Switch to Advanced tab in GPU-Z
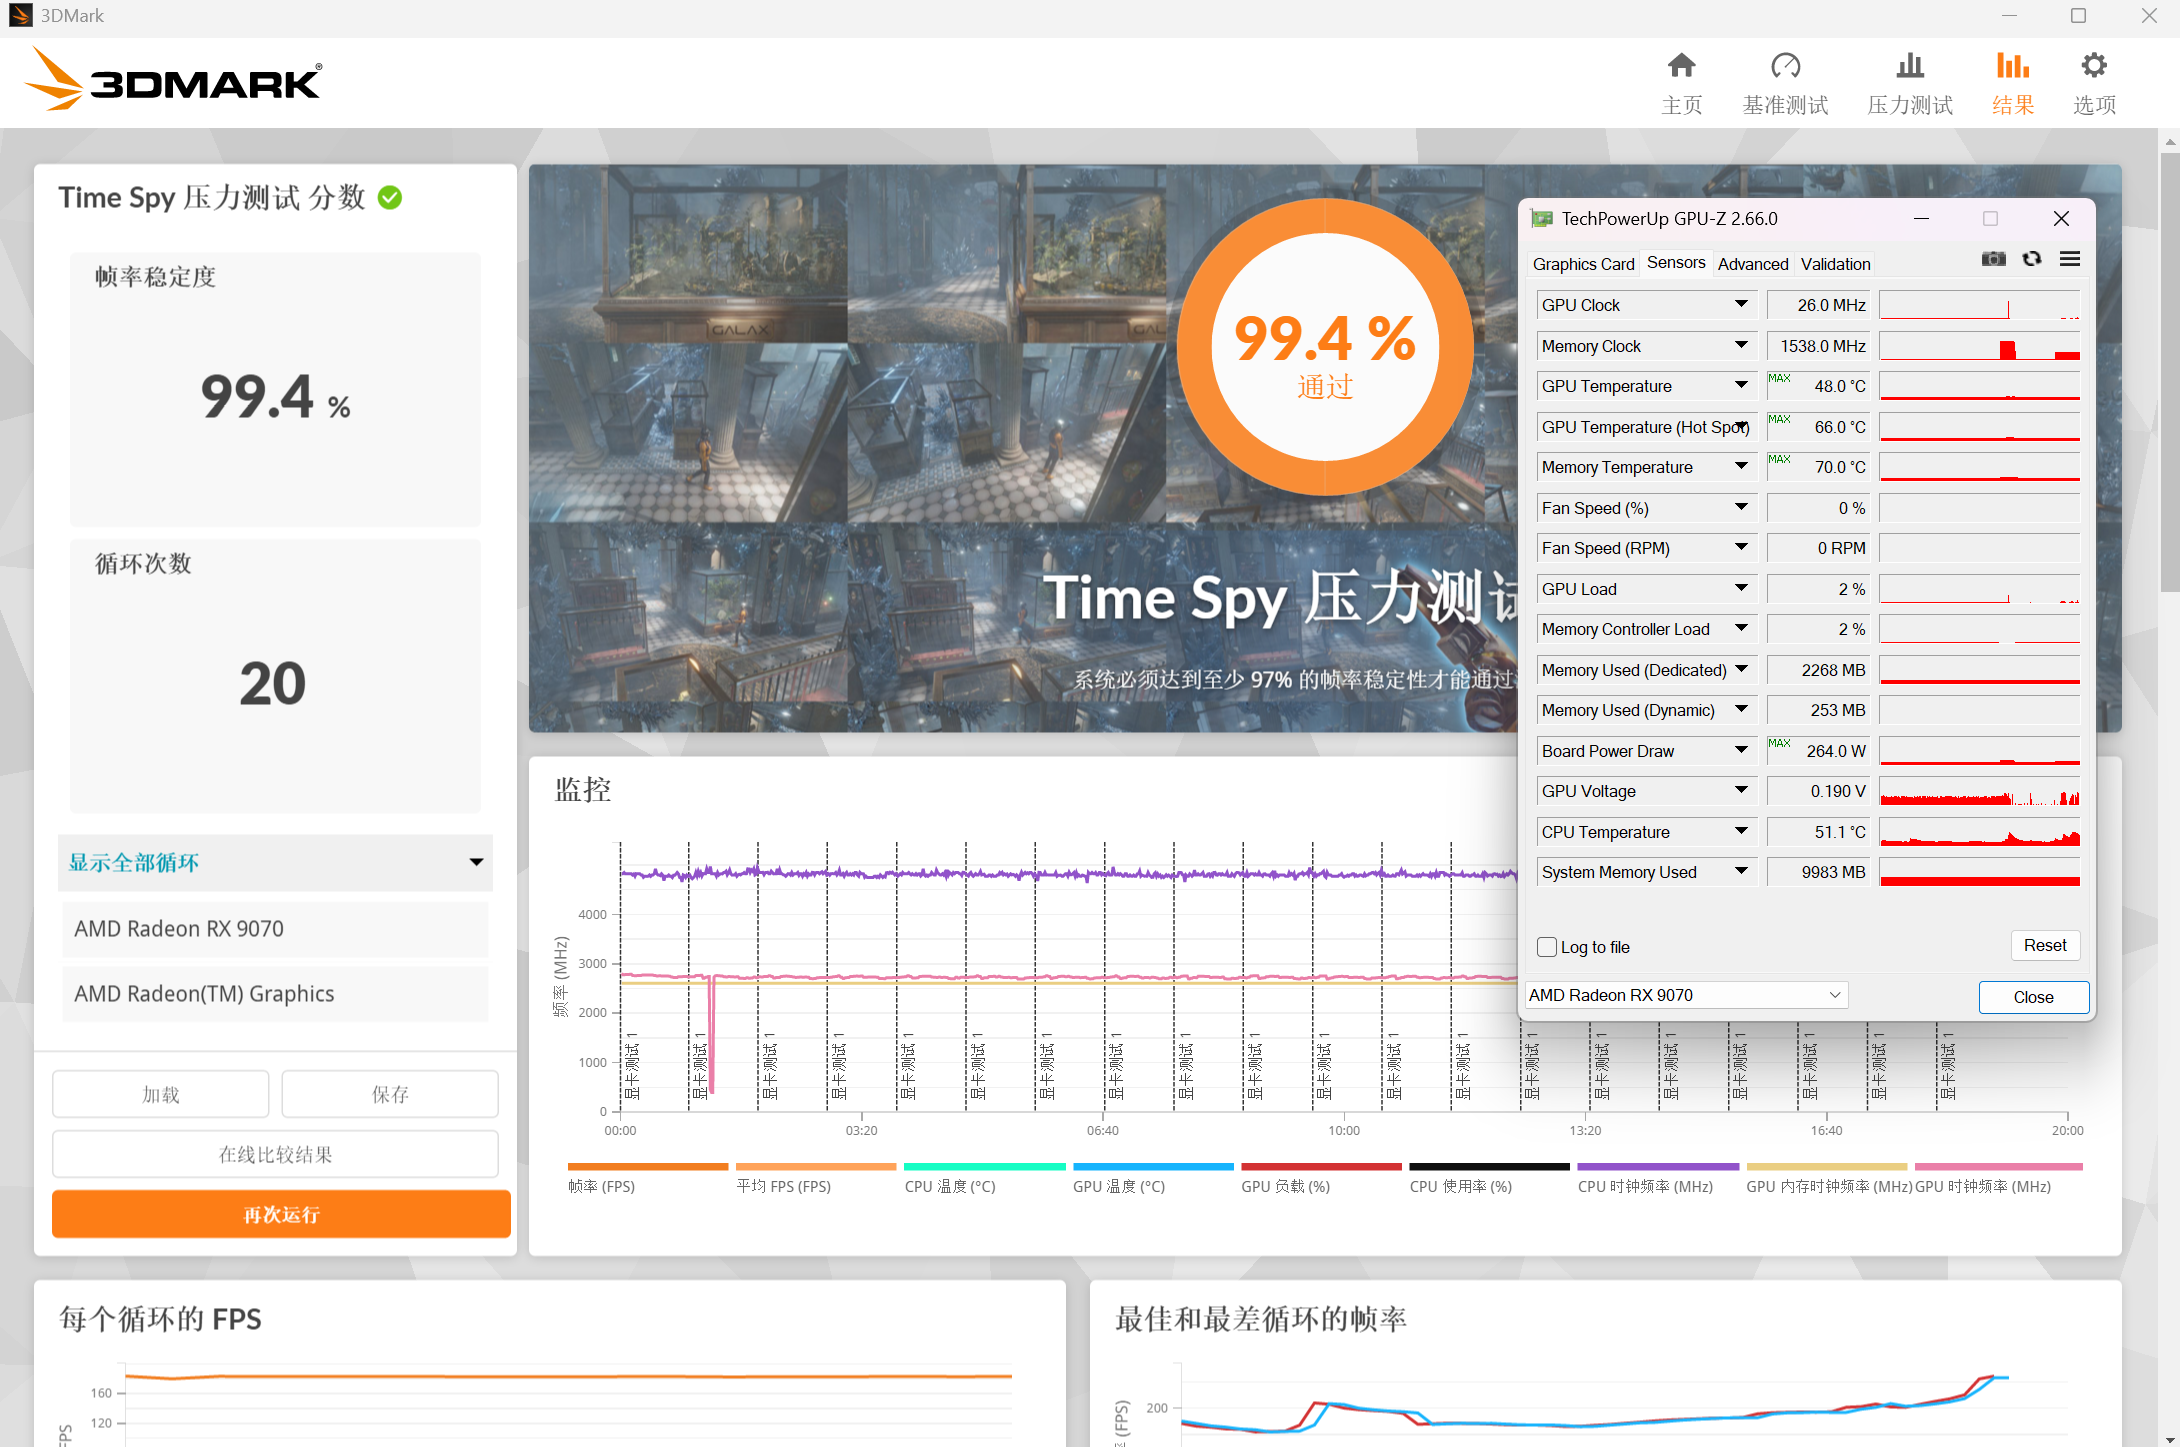The image size is (2180, 1447). click(1752, 264)
